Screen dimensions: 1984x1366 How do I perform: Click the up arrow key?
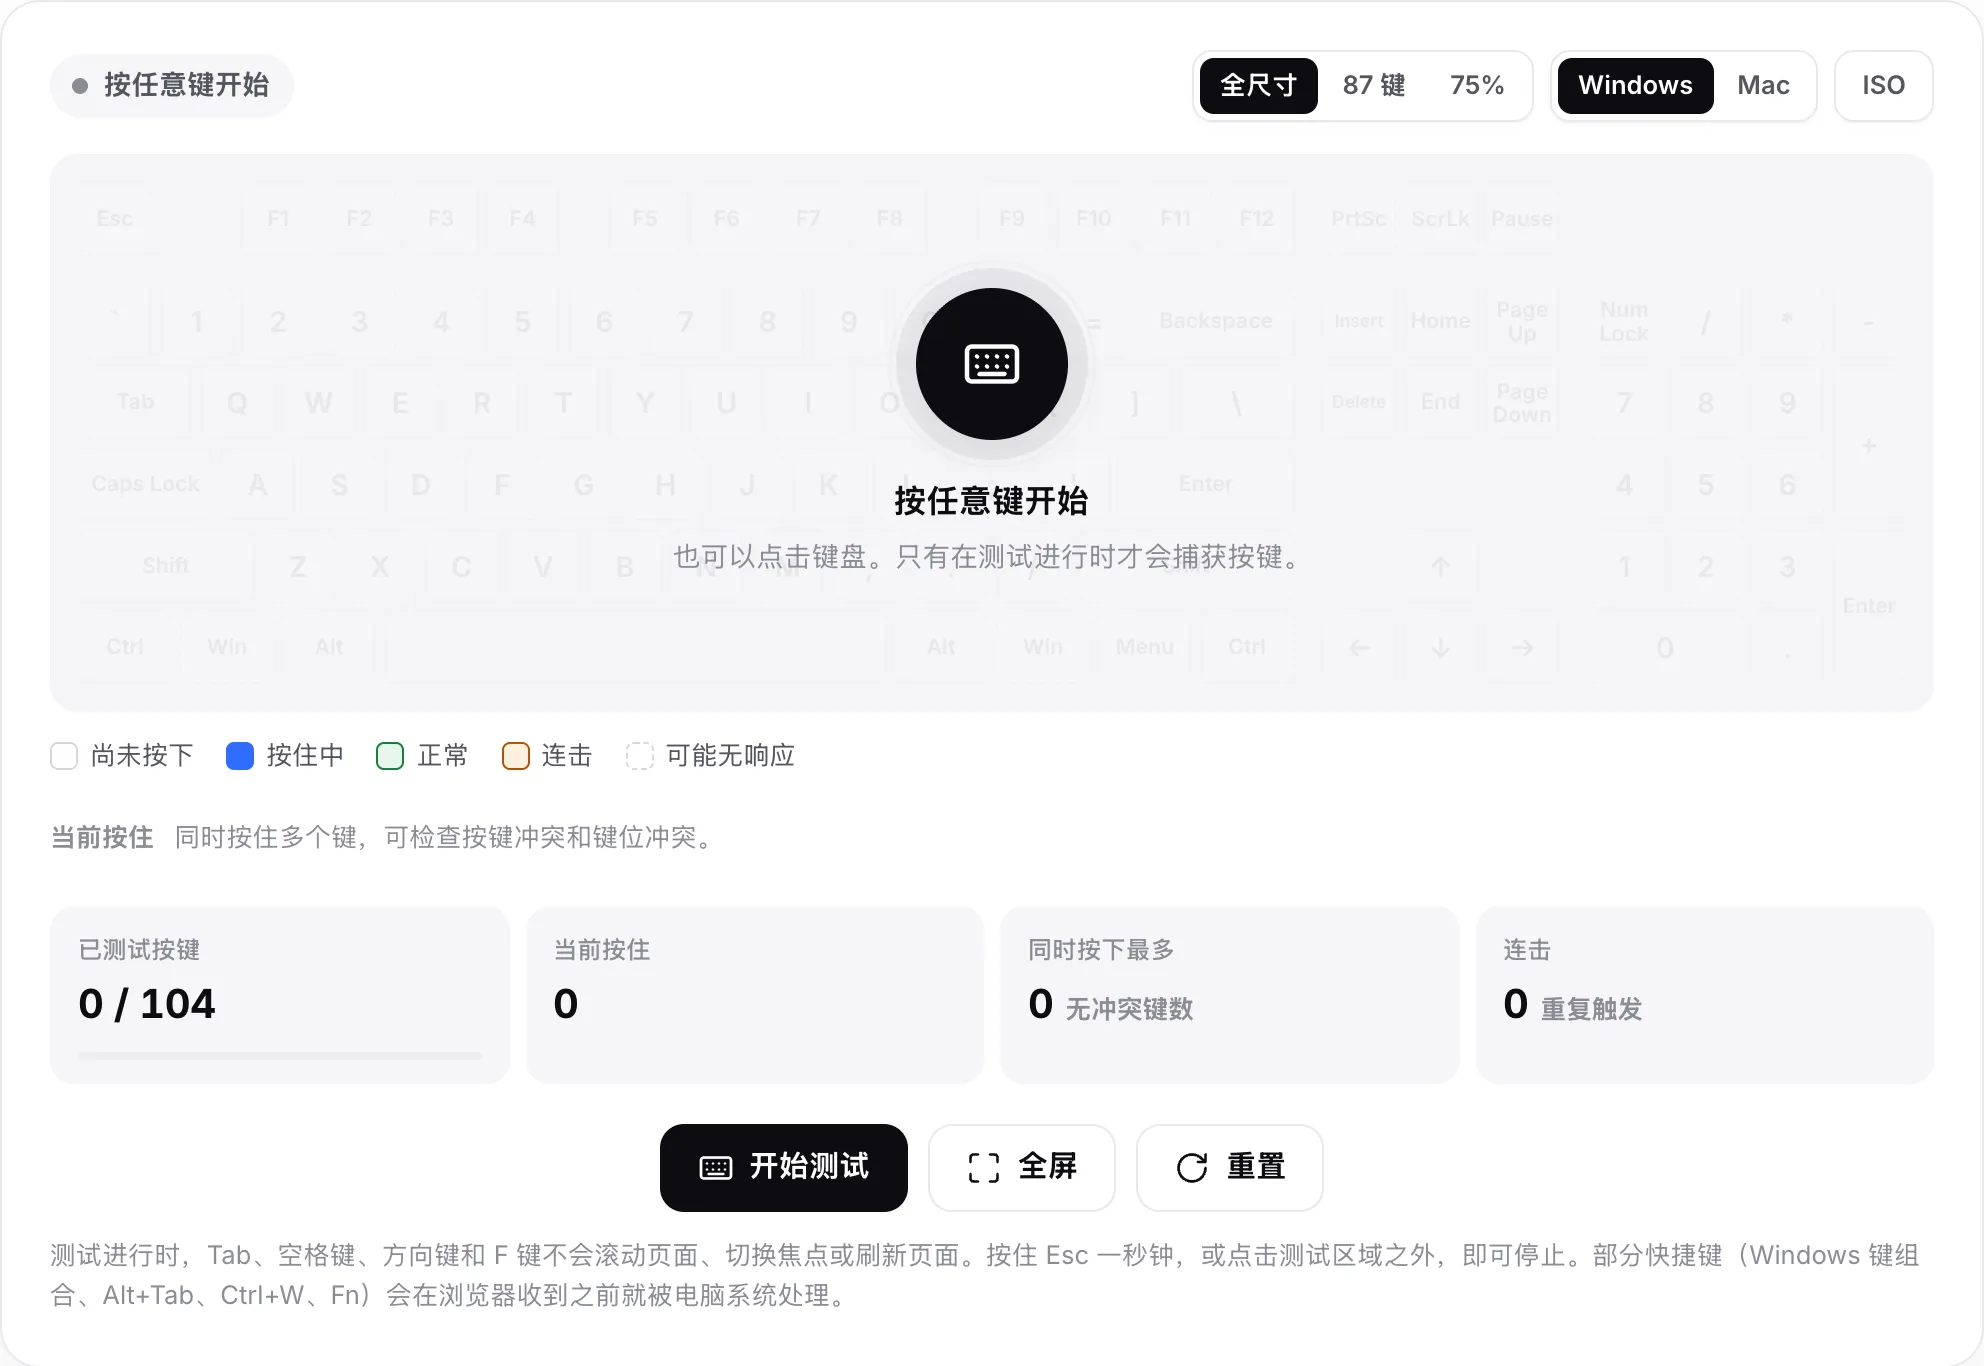pyautogui.click(x=1441, y=566)
